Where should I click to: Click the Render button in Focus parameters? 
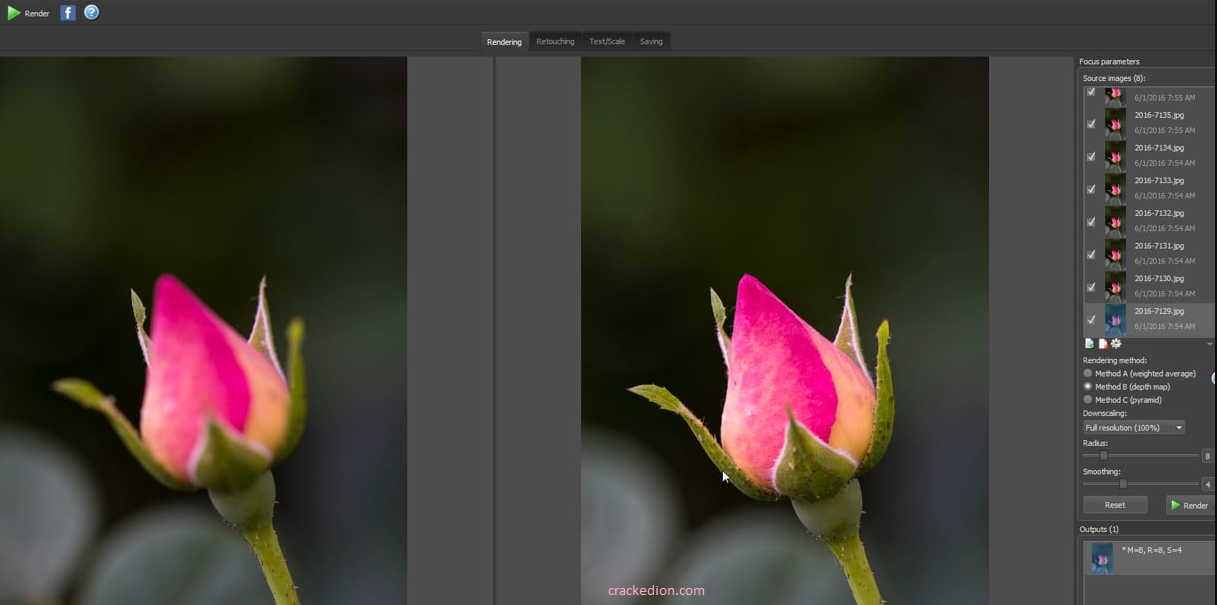(1190, 505)
